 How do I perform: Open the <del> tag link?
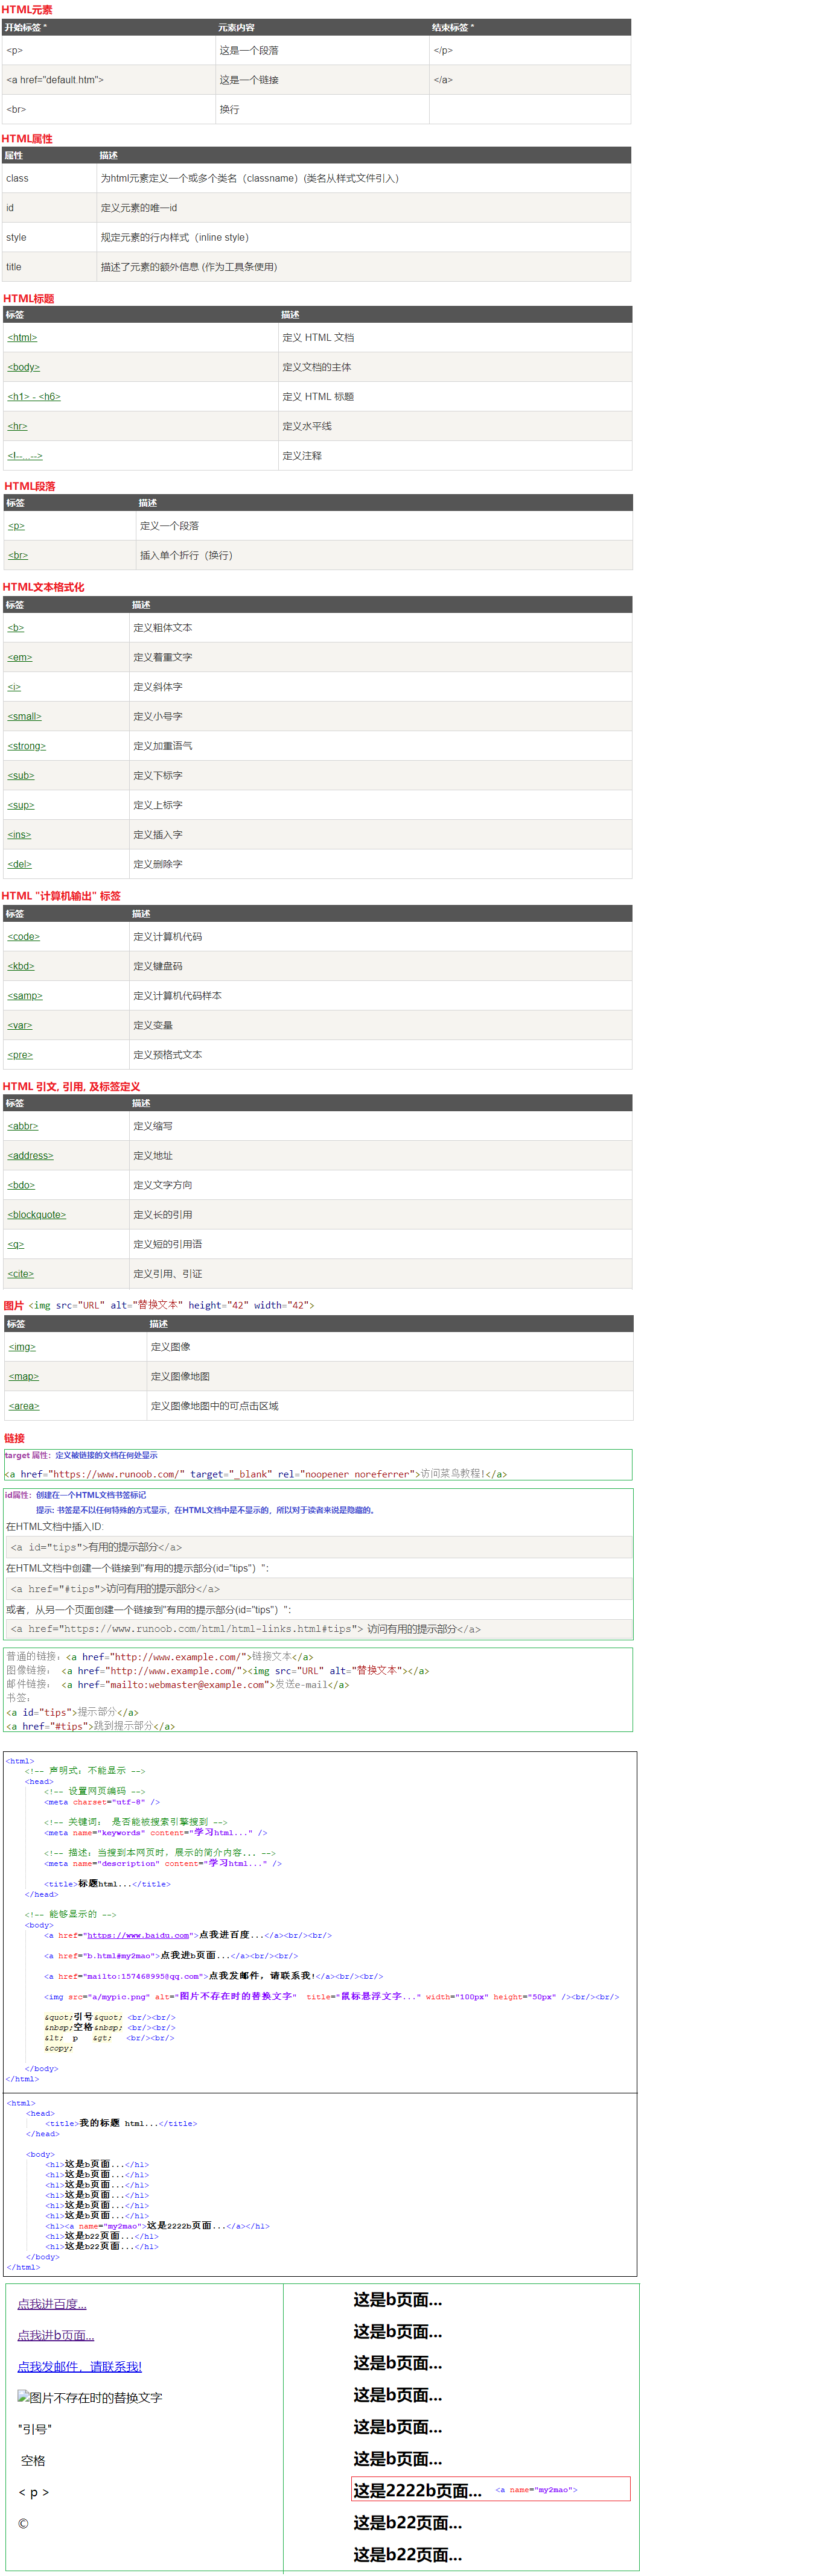20,864
